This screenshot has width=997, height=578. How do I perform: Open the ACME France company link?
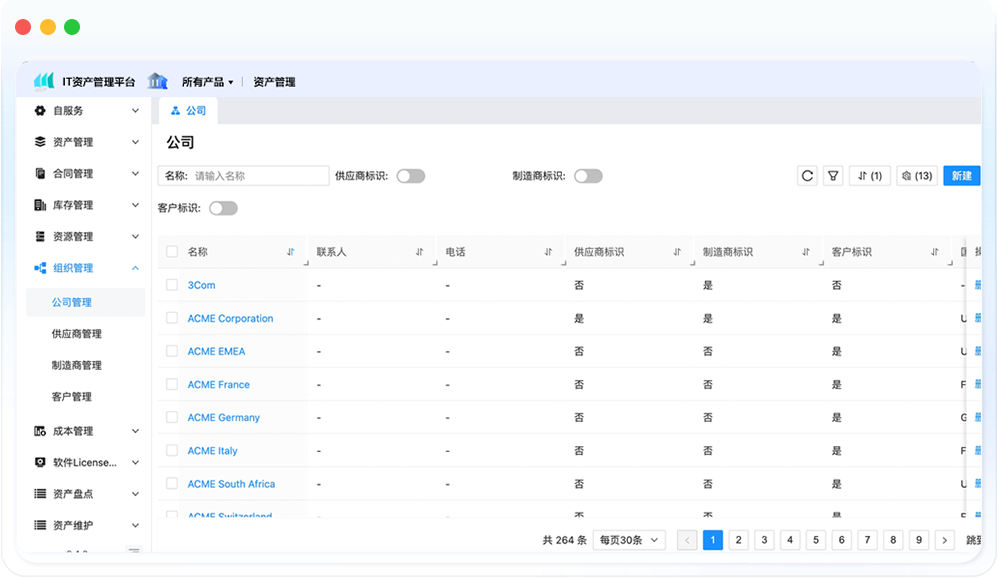click(219, 385)
